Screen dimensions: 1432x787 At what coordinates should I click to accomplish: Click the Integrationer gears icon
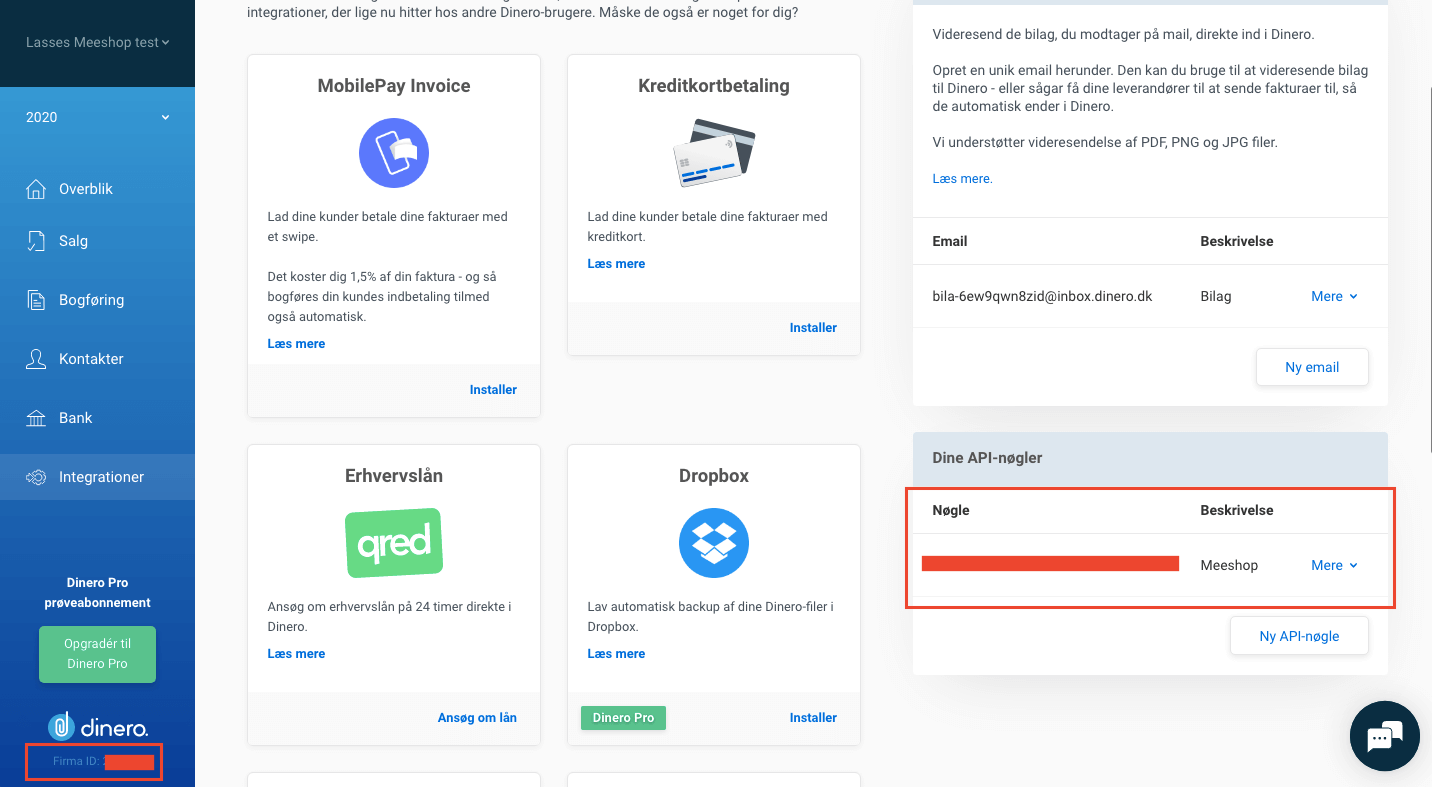36,477
